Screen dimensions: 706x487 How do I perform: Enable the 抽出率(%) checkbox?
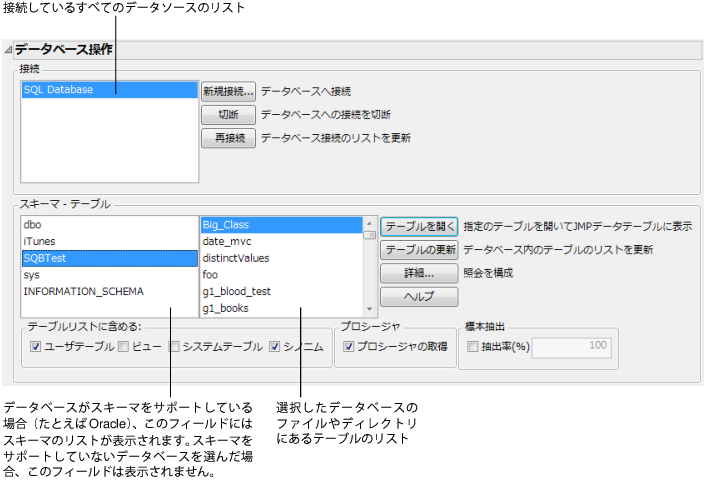[x=473, y=347]
